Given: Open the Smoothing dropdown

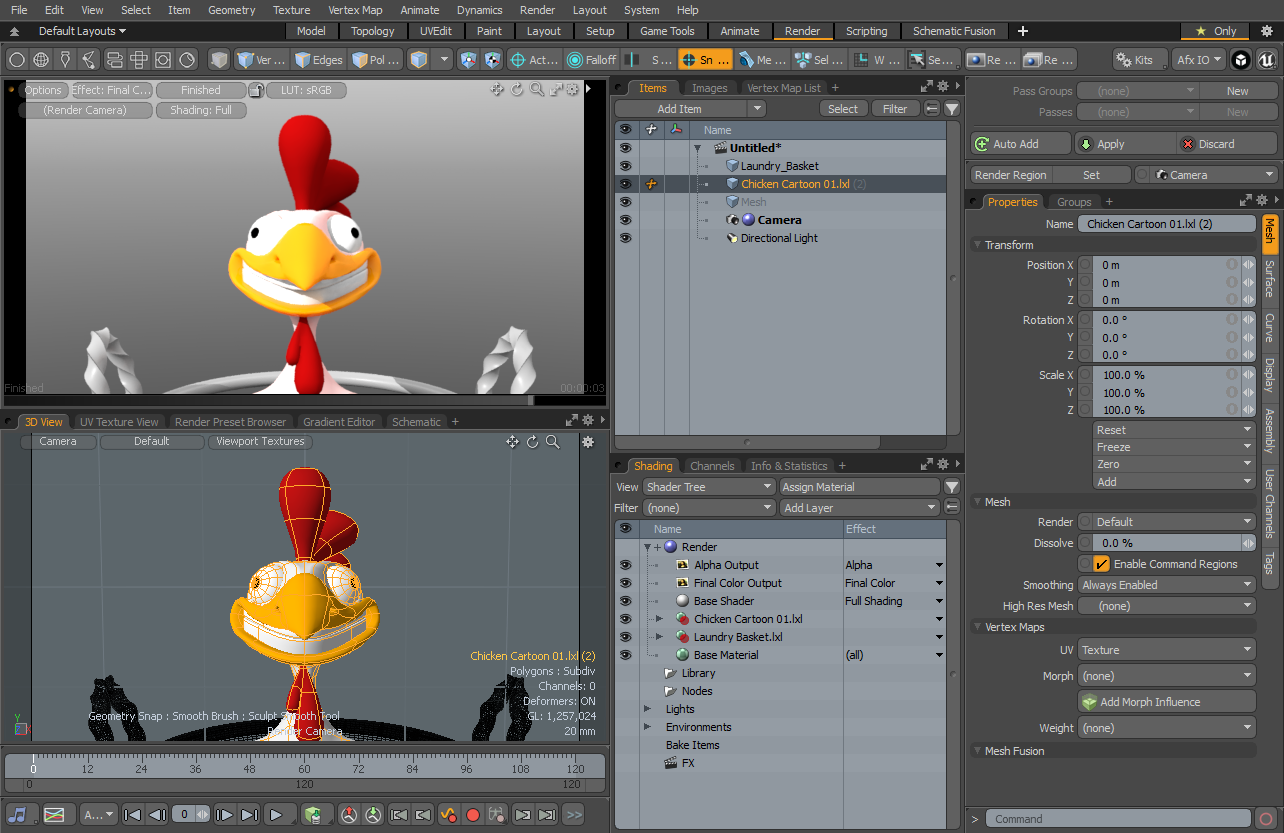Looking at the screenshot, I should click(x=1166, y=585).
